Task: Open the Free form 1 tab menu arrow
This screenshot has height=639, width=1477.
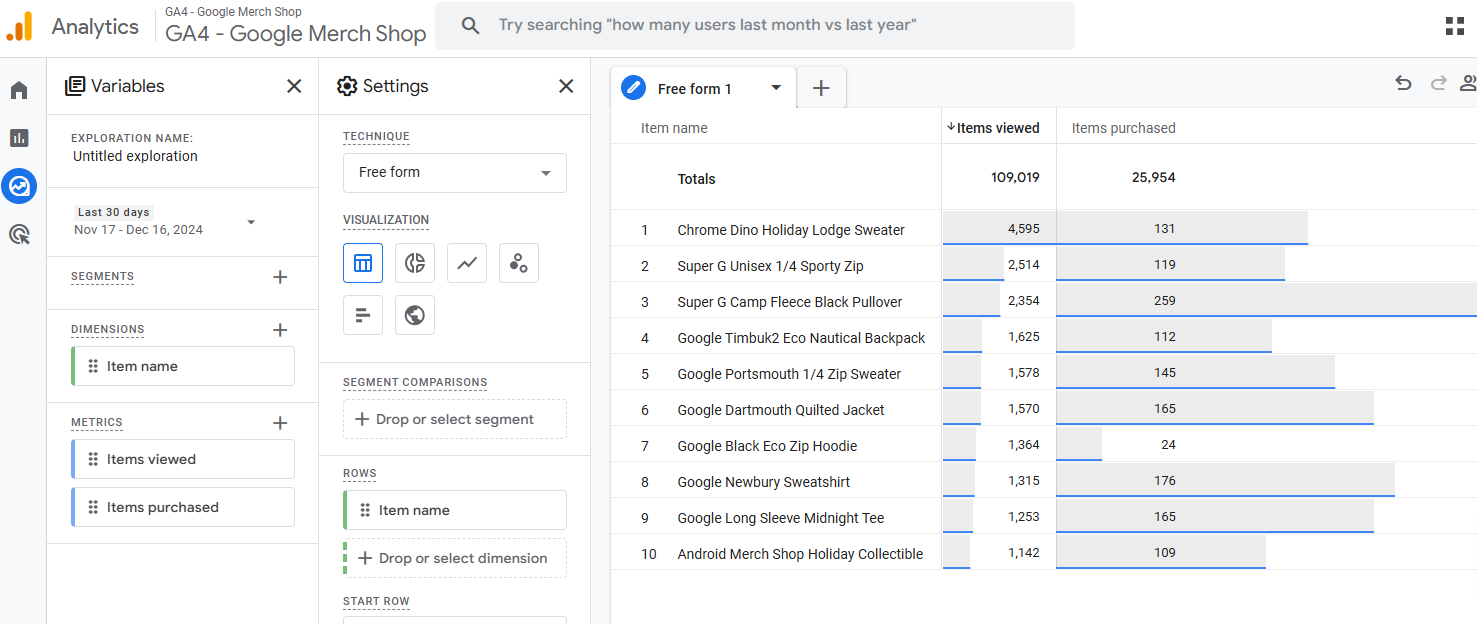Action: [x=776, y=88]
